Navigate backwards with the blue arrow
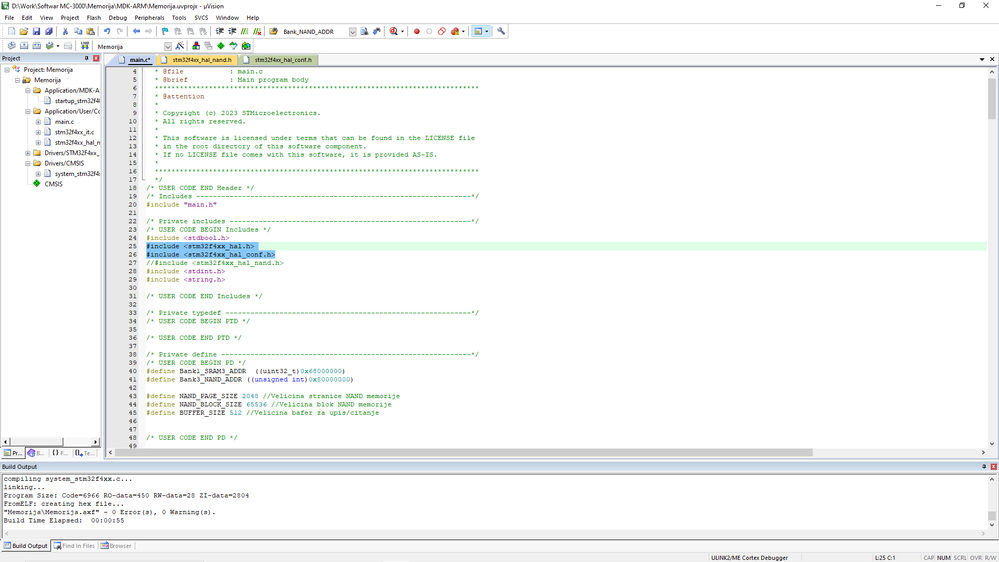Screen dimensions: 999x562 point(136,31)
